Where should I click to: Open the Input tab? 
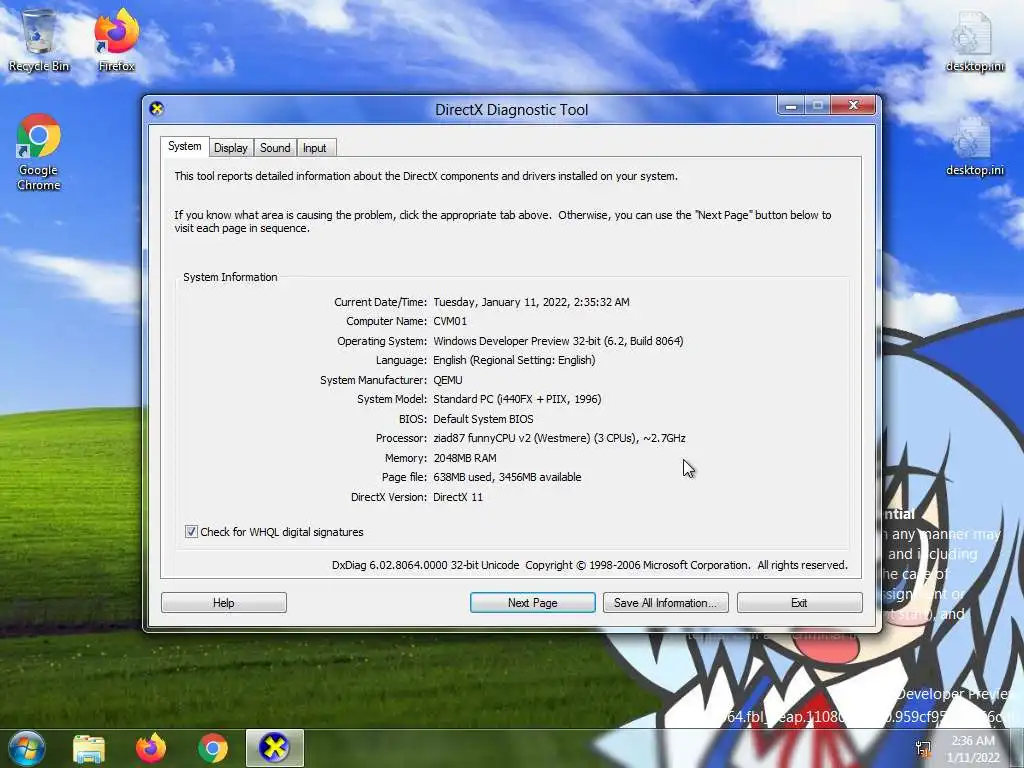[x=315, y=148]
